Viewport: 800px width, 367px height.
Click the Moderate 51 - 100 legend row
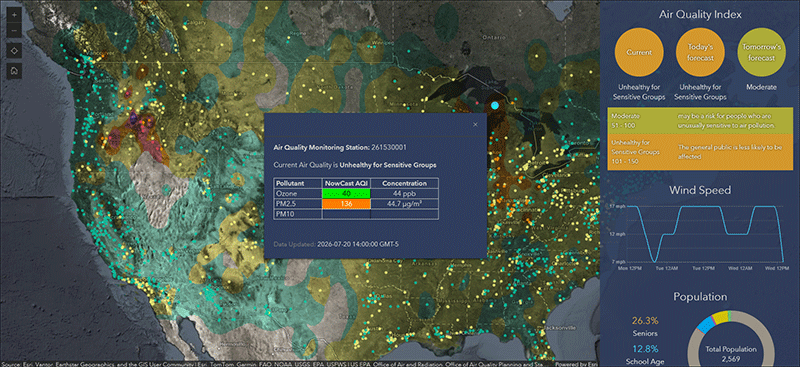[700, 121]
